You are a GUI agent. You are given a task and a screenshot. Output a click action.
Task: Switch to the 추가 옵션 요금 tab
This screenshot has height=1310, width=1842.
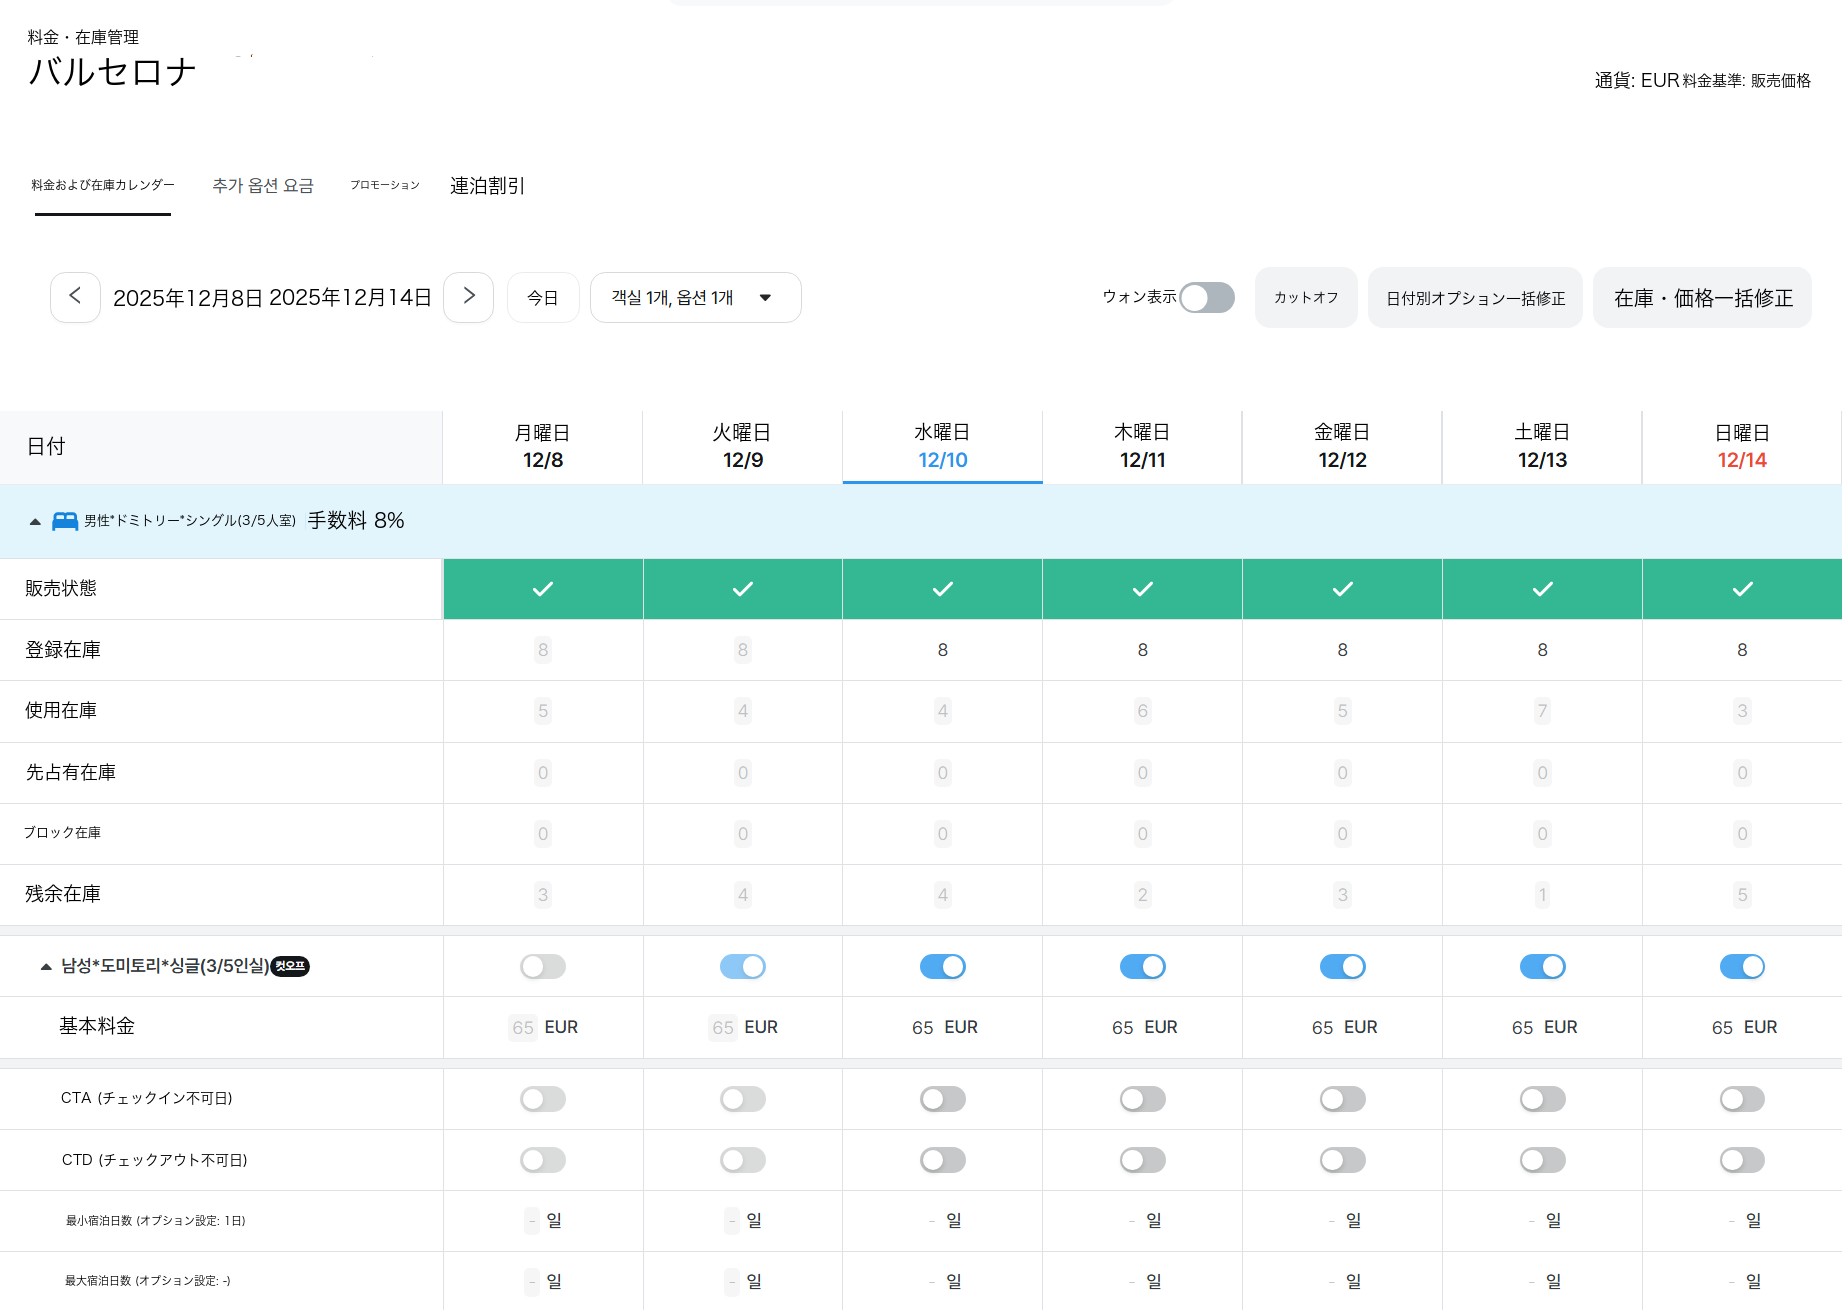point(263,185)
